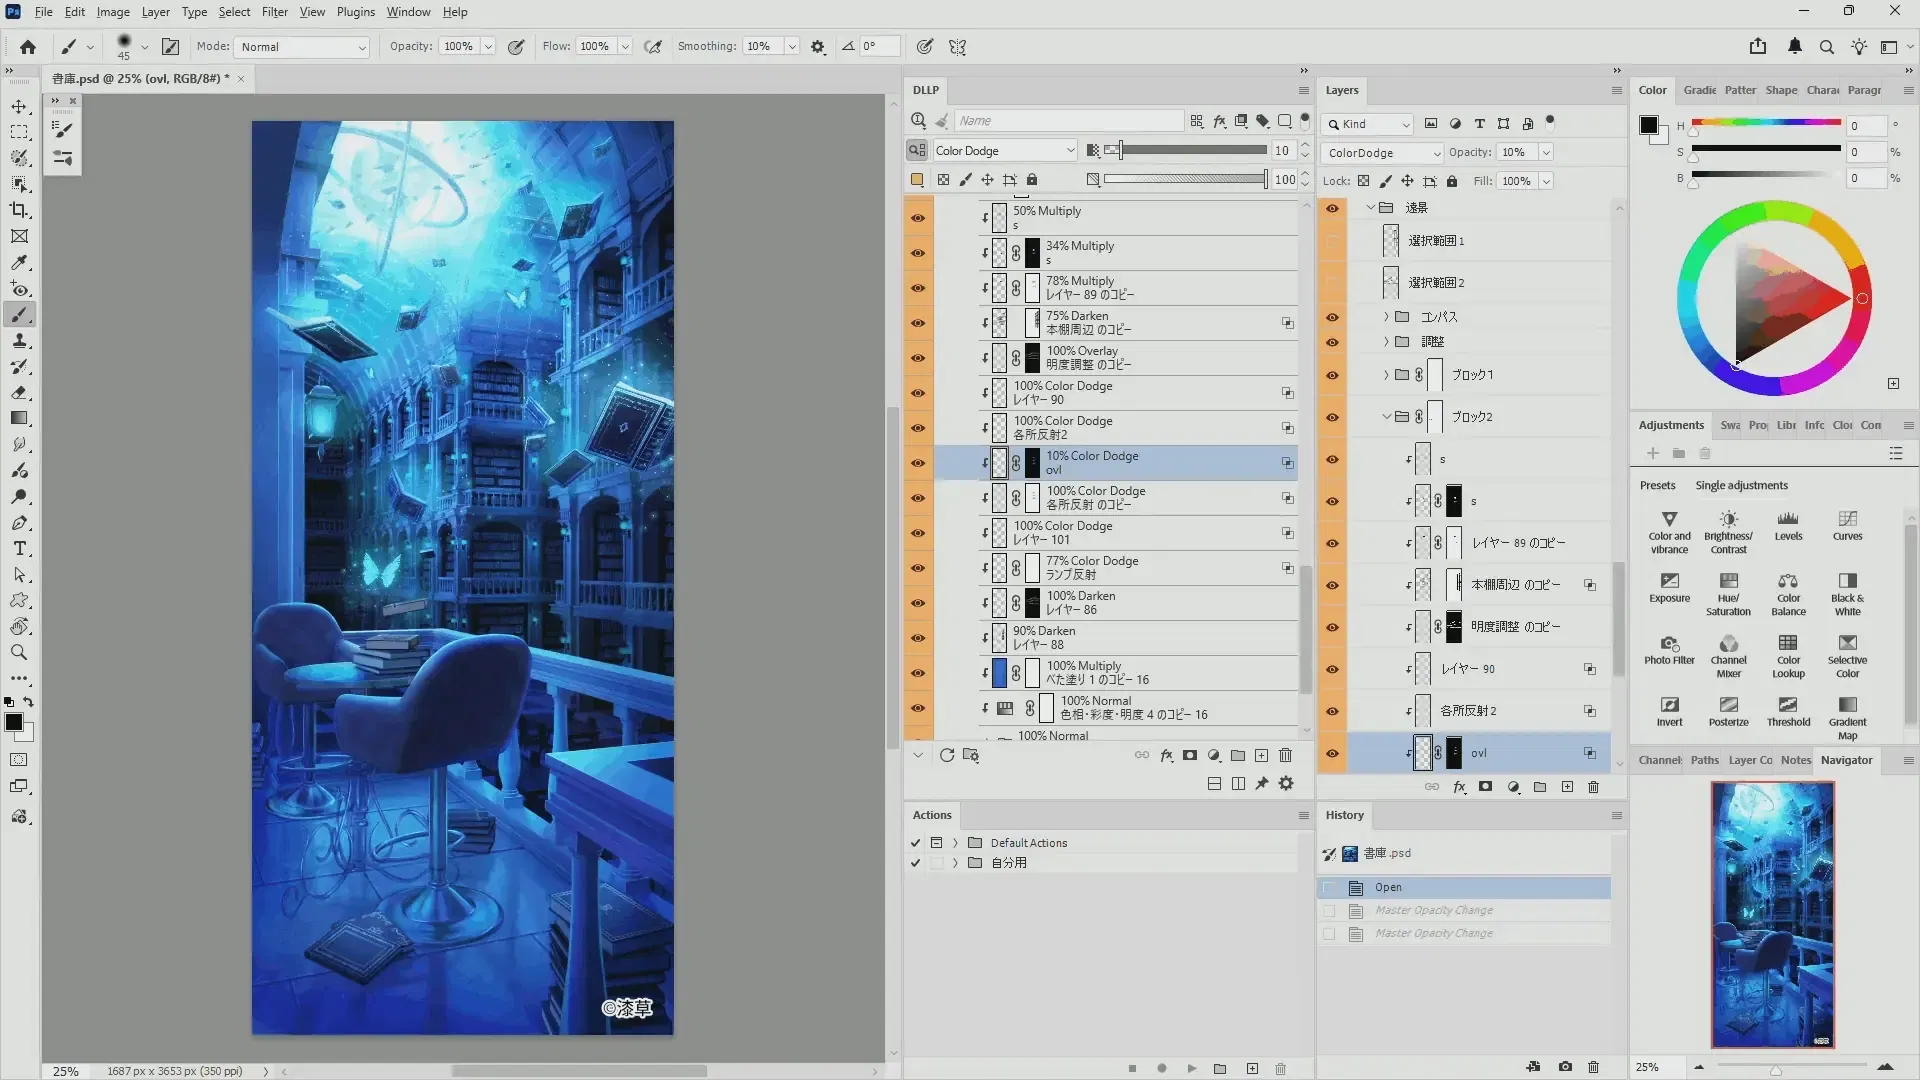
Task: Select the Eraser tool
Action: (19, 393)
